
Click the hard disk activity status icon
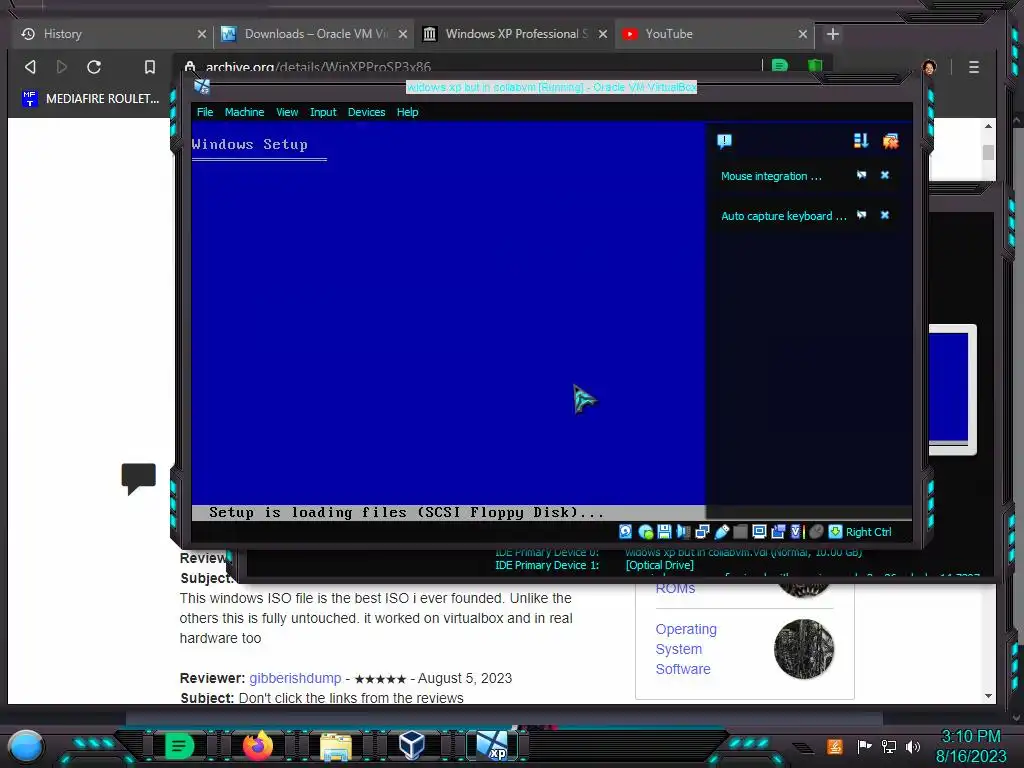[626, 532]
